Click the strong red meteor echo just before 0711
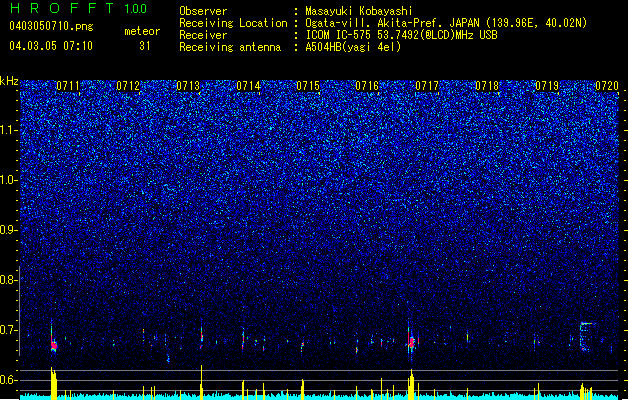Image resolution: width=629 pixels, height=400 pixels. click(54, 345)
